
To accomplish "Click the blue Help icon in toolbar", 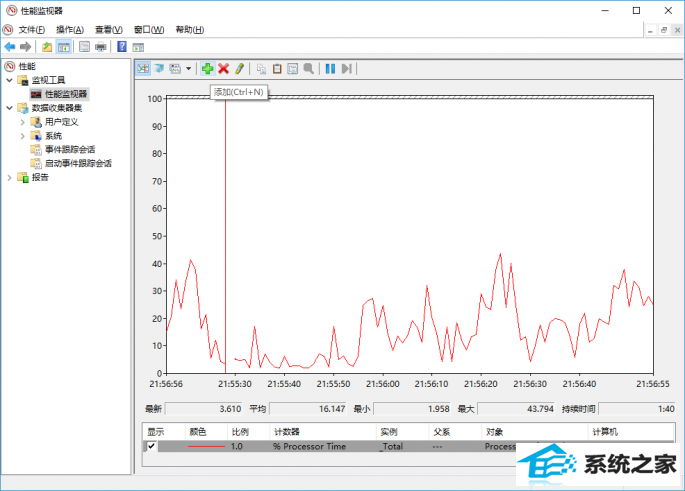I will (122, 46).
